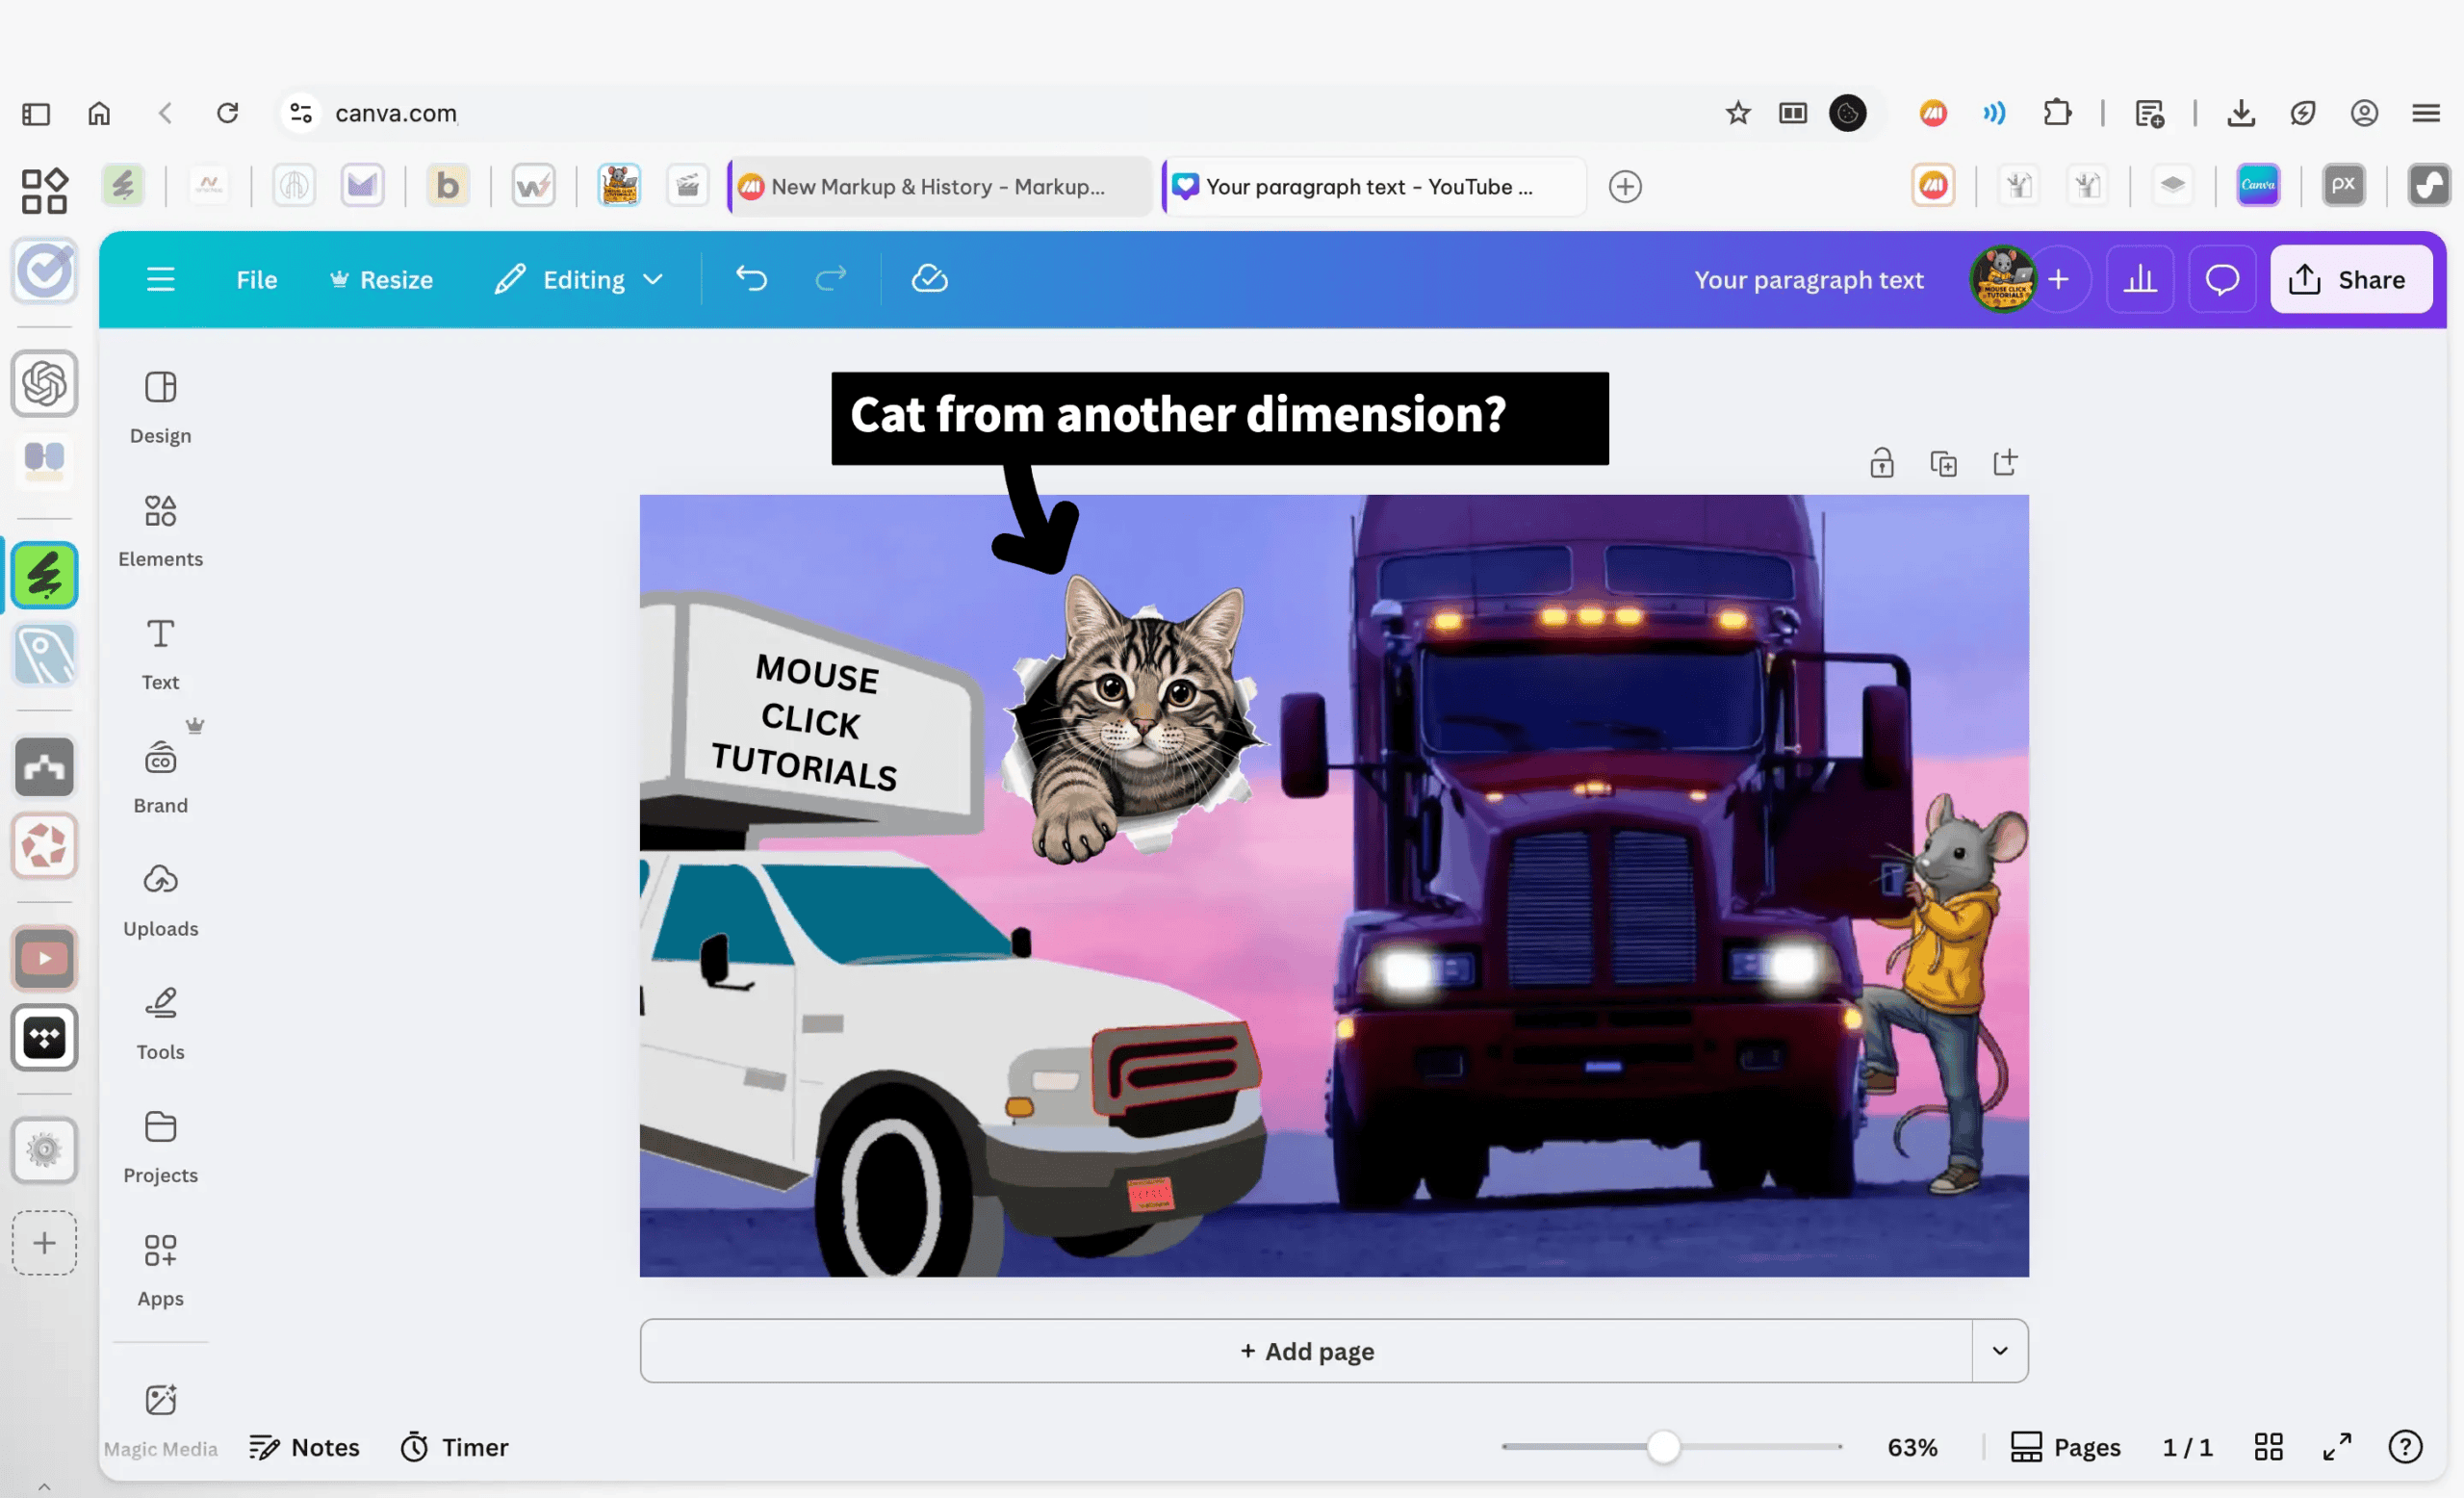The height and width of the screenshot is (1498, 2464).
Task: Lock the page with padlock icon
Action: coord(1881,463)
